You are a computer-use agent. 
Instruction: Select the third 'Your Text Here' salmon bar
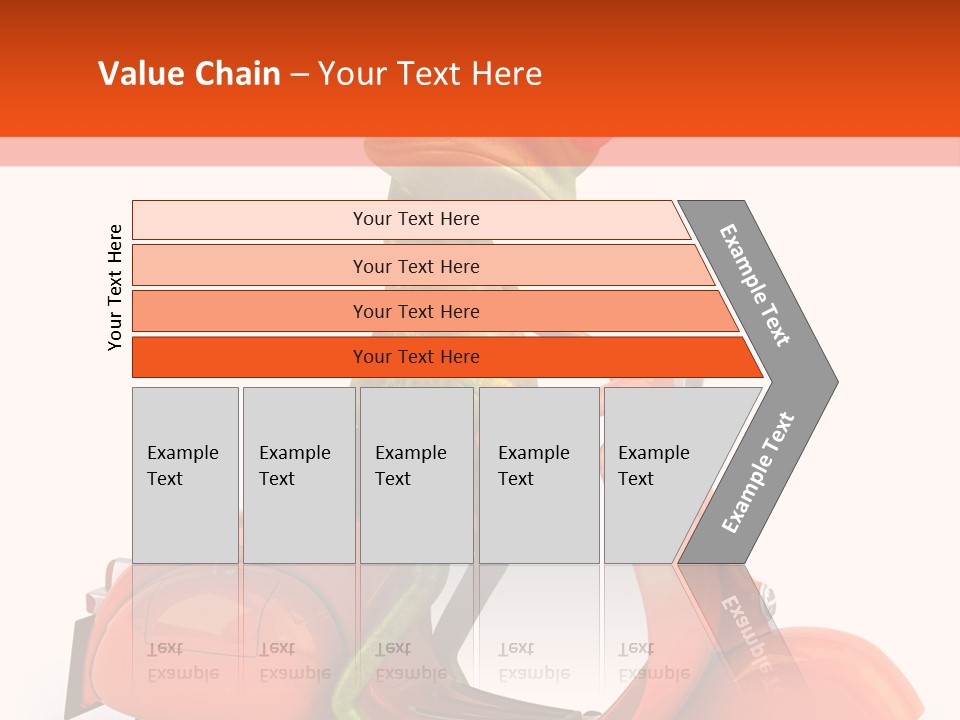coord(415,311)
